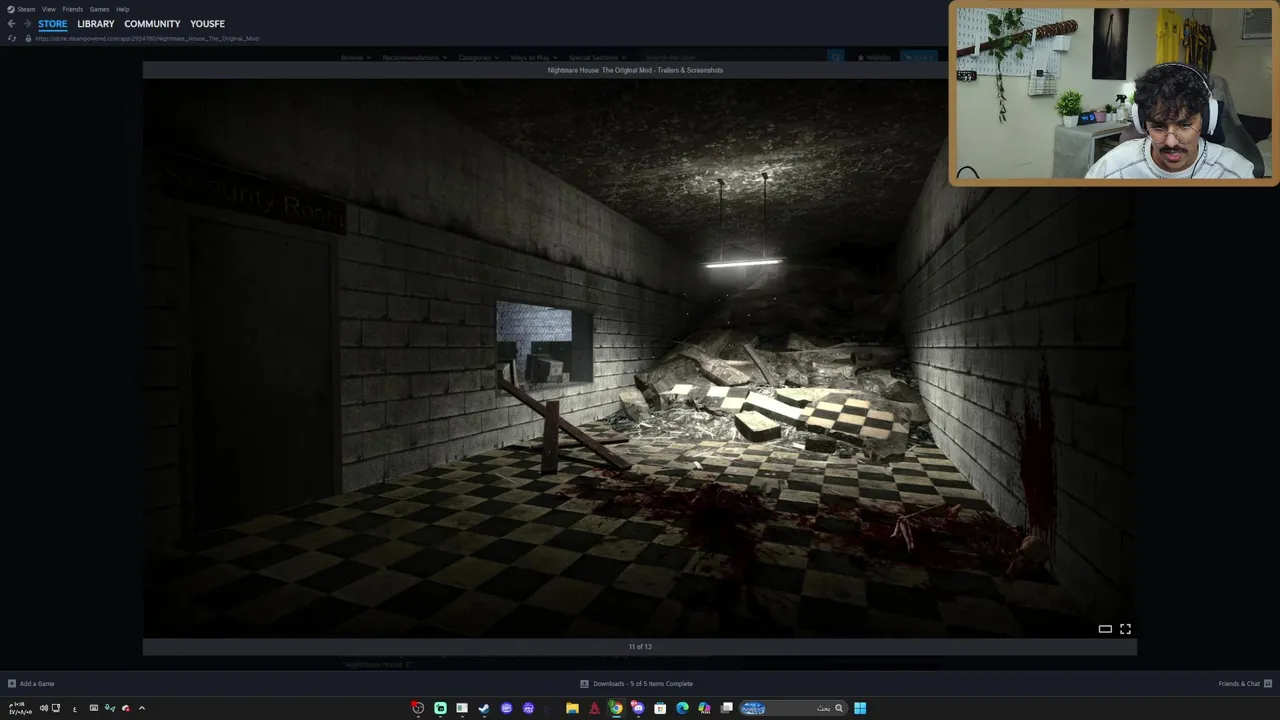This screenshot has height=720, width=1280.
Task: Click the Trailers & Screenshots title text
Action: point(635,70)
